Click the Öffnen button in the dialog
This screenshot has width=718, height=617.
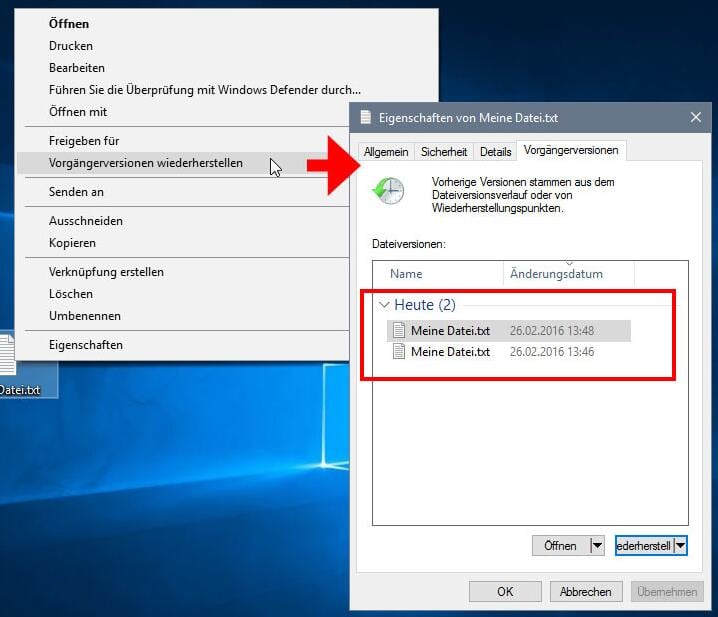560,546
